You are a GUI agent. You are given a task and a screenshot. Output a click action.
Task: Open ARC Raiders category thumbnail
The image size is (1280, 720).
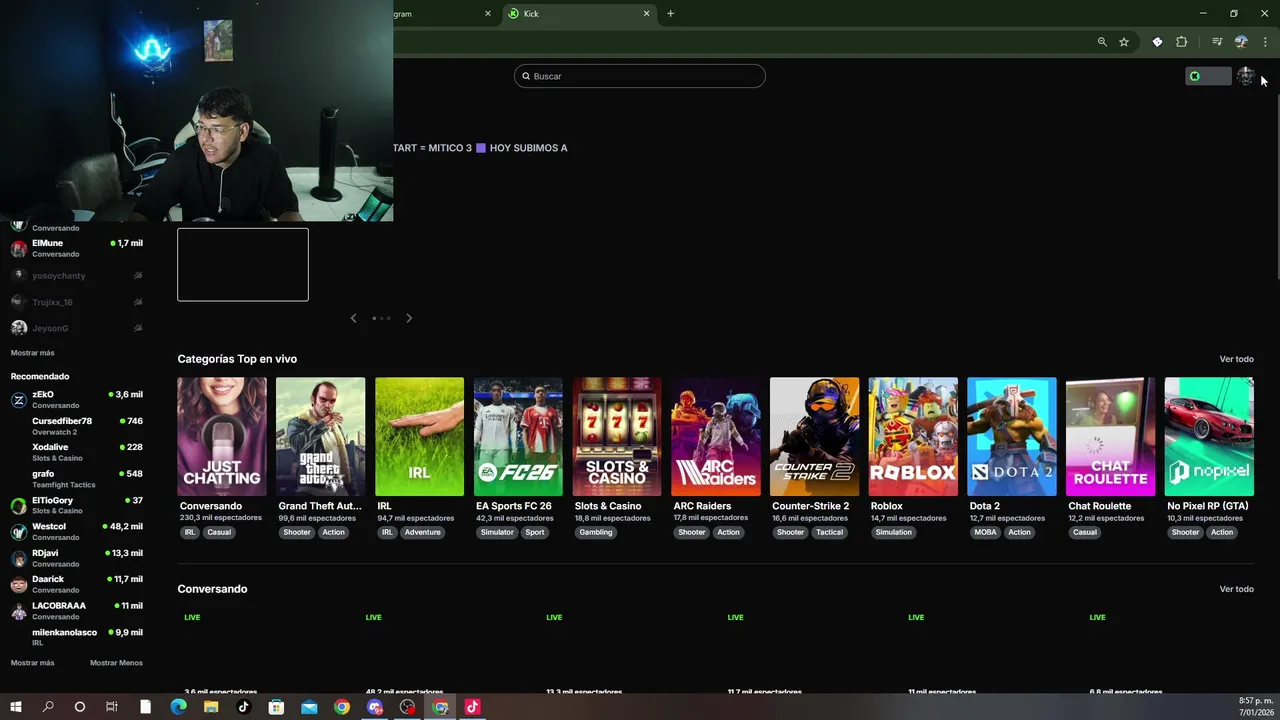[716, 436]
